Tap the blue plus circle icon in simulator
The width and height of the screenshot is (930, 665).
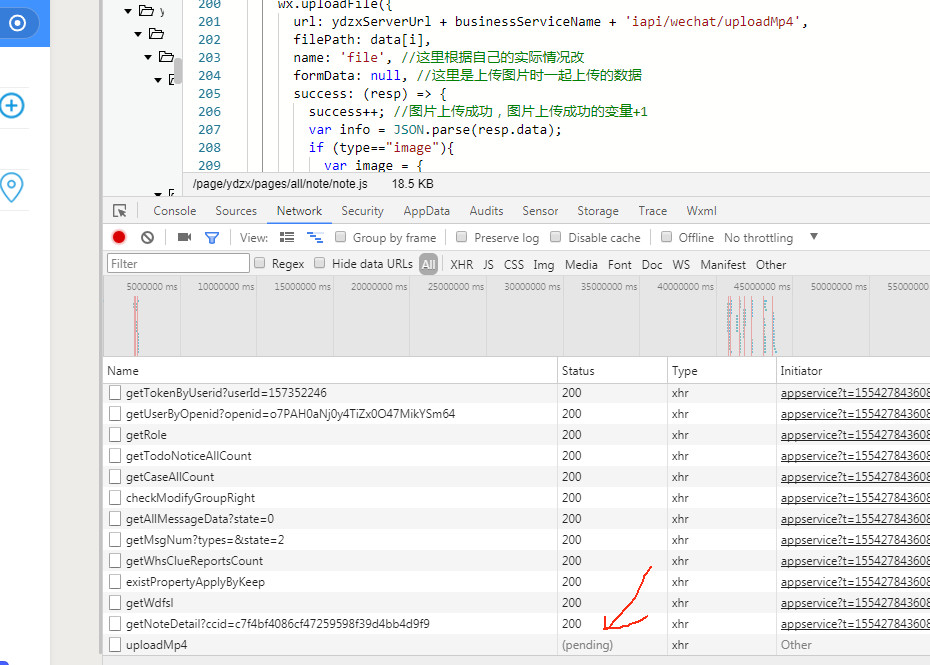coord(12,106)
